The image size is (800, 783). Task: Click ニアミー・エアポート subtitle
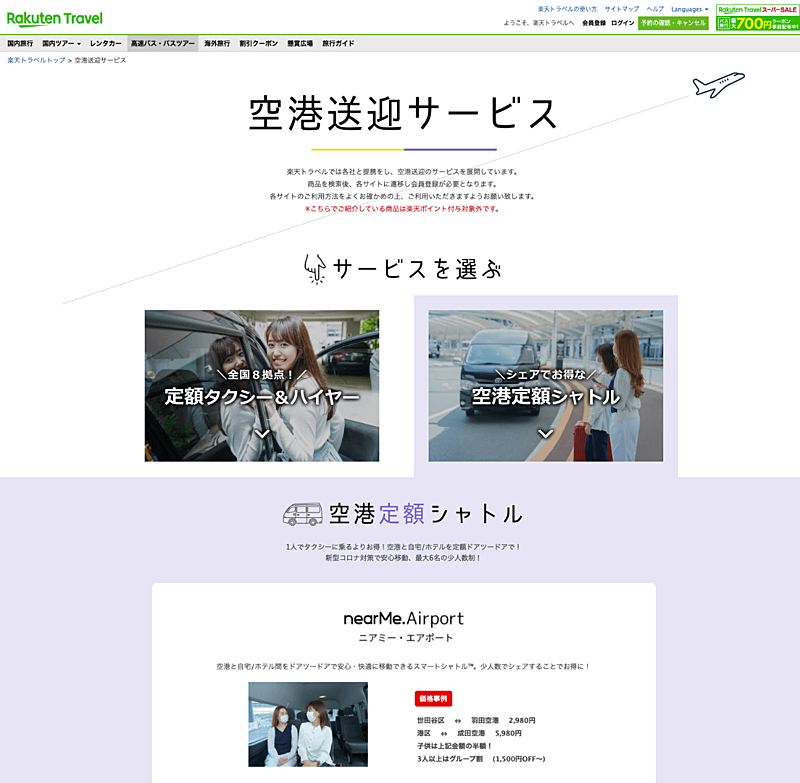pos(406,638)
